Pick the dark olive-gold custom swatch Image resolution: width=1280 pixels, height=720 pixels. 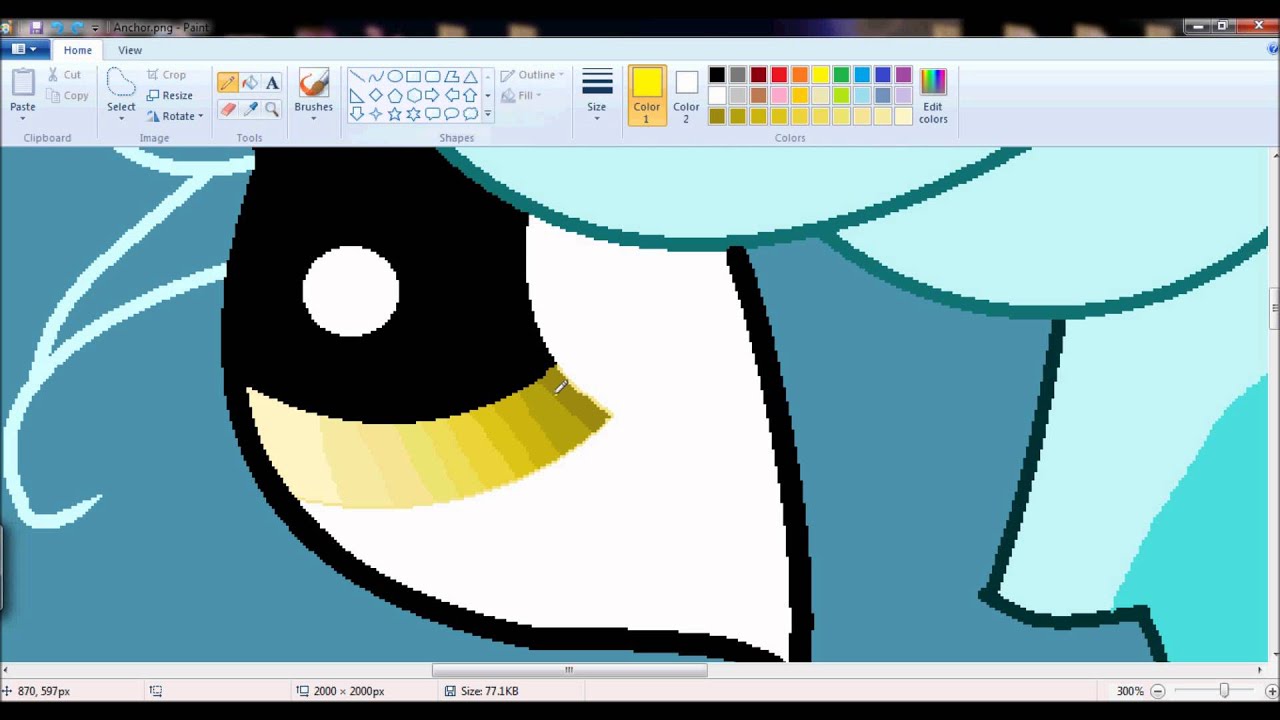tap(717, 117)
